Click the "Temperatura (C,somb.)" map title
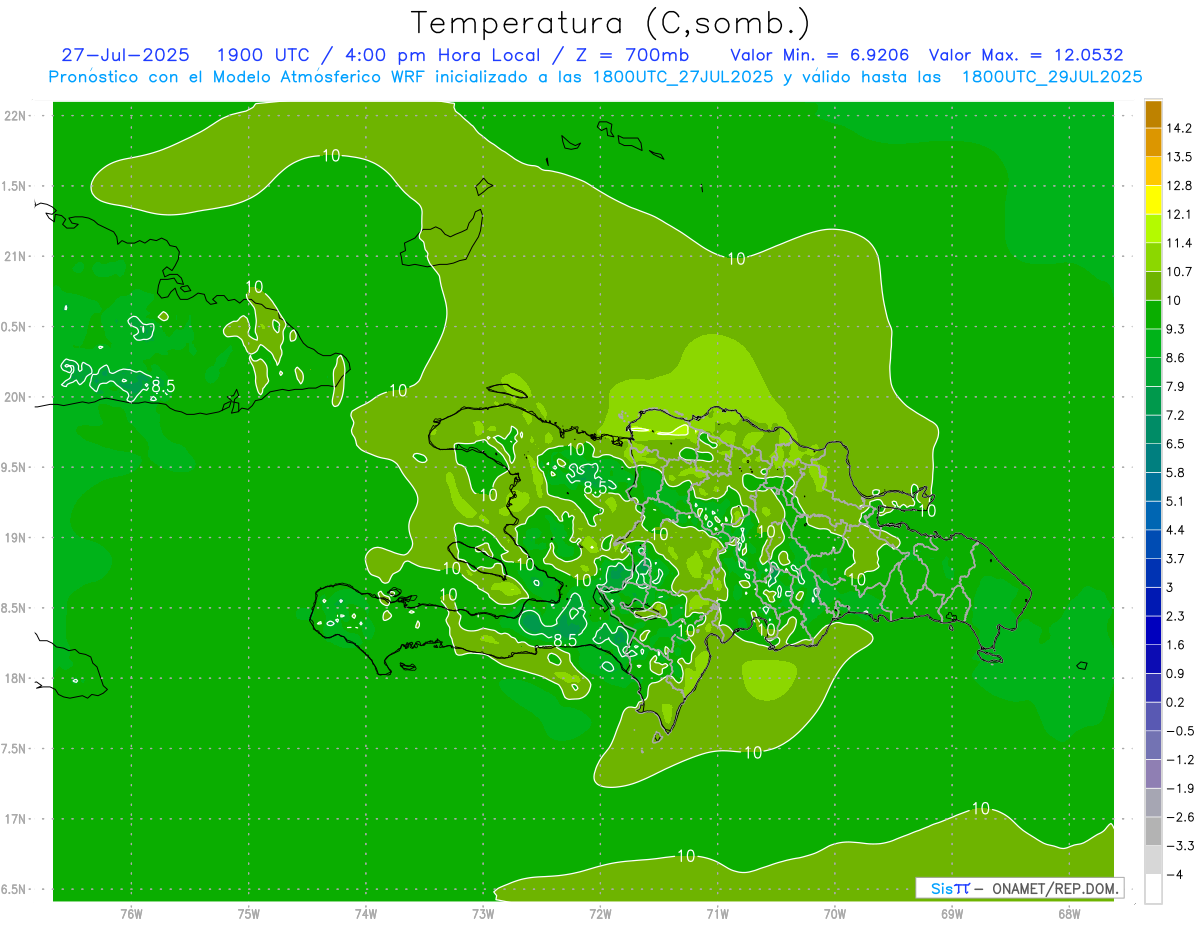Screen dimensions: 1200x927 610,23
